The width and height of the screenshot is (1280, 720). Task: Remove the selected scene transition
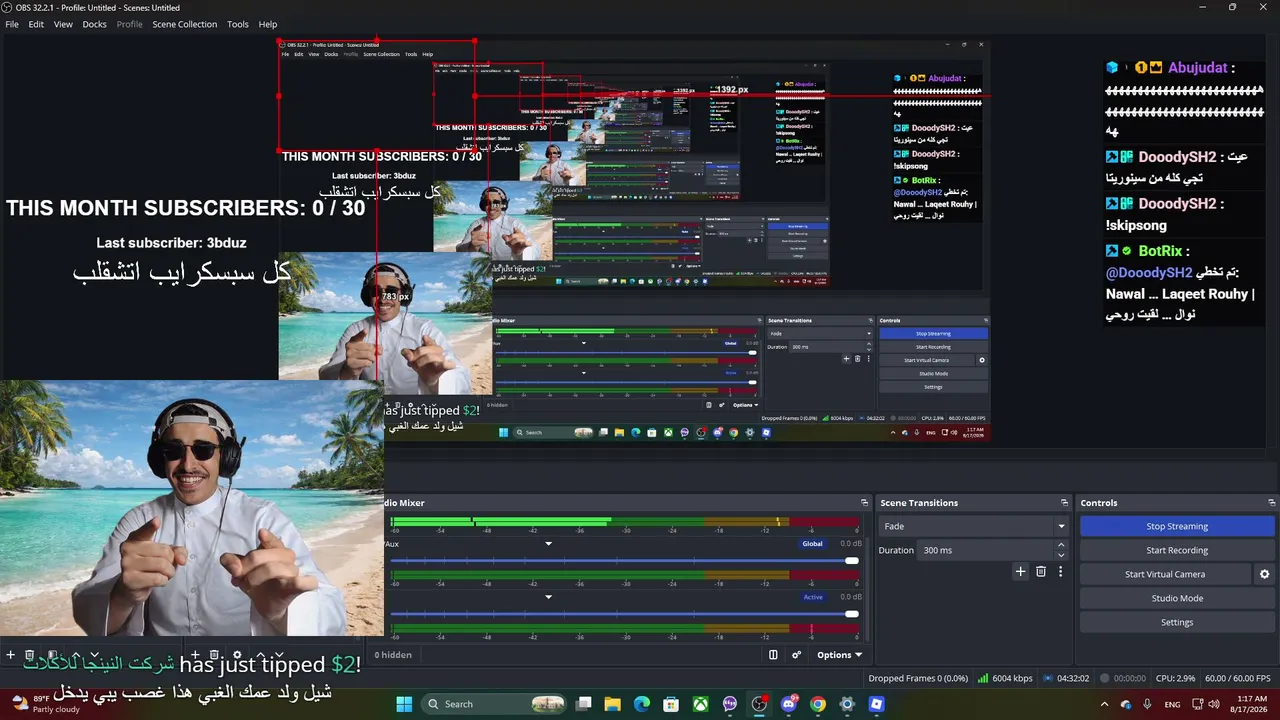pyautogui.click(x=1041, y=572)
